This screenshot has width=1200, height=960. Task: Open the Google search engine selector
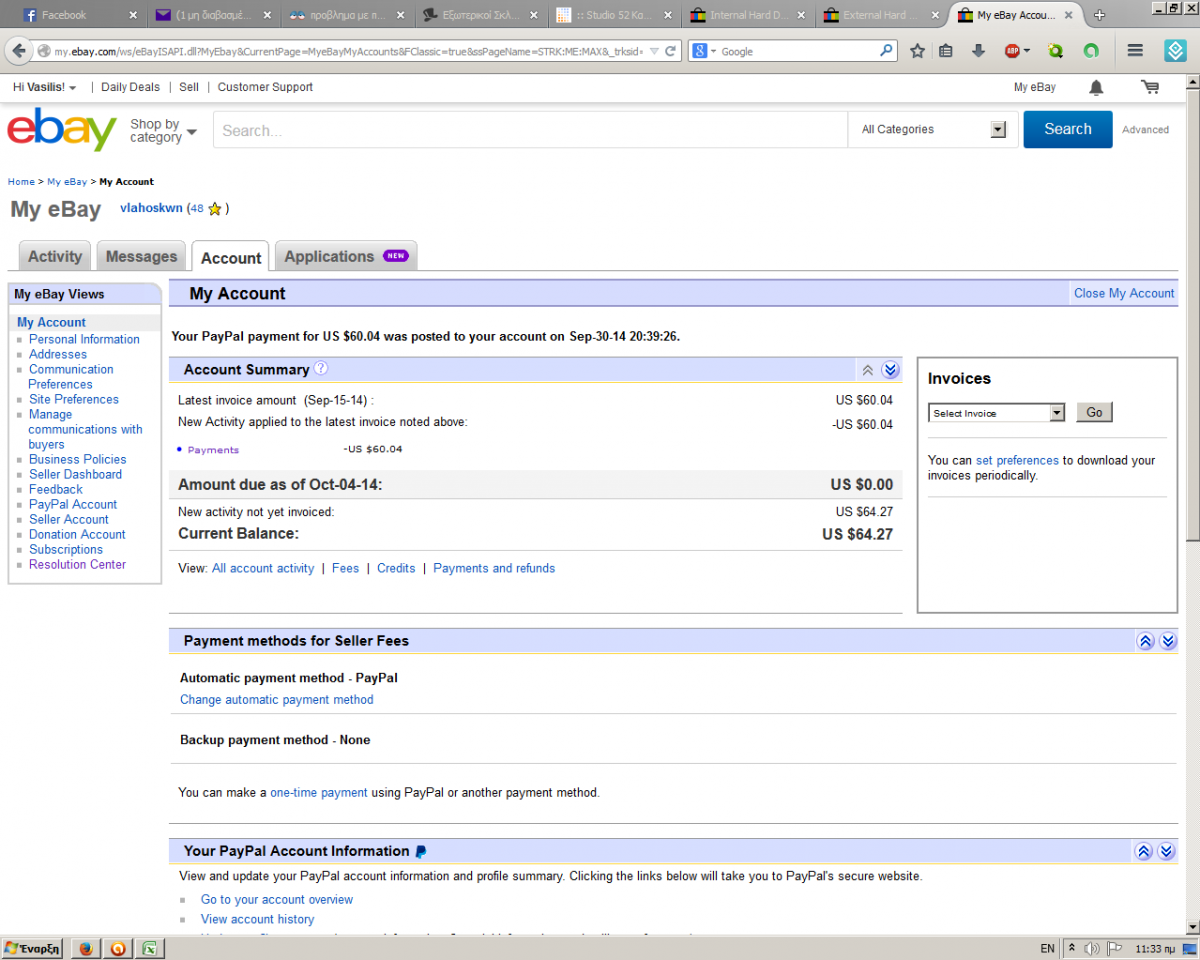click(x=703, y=51)
